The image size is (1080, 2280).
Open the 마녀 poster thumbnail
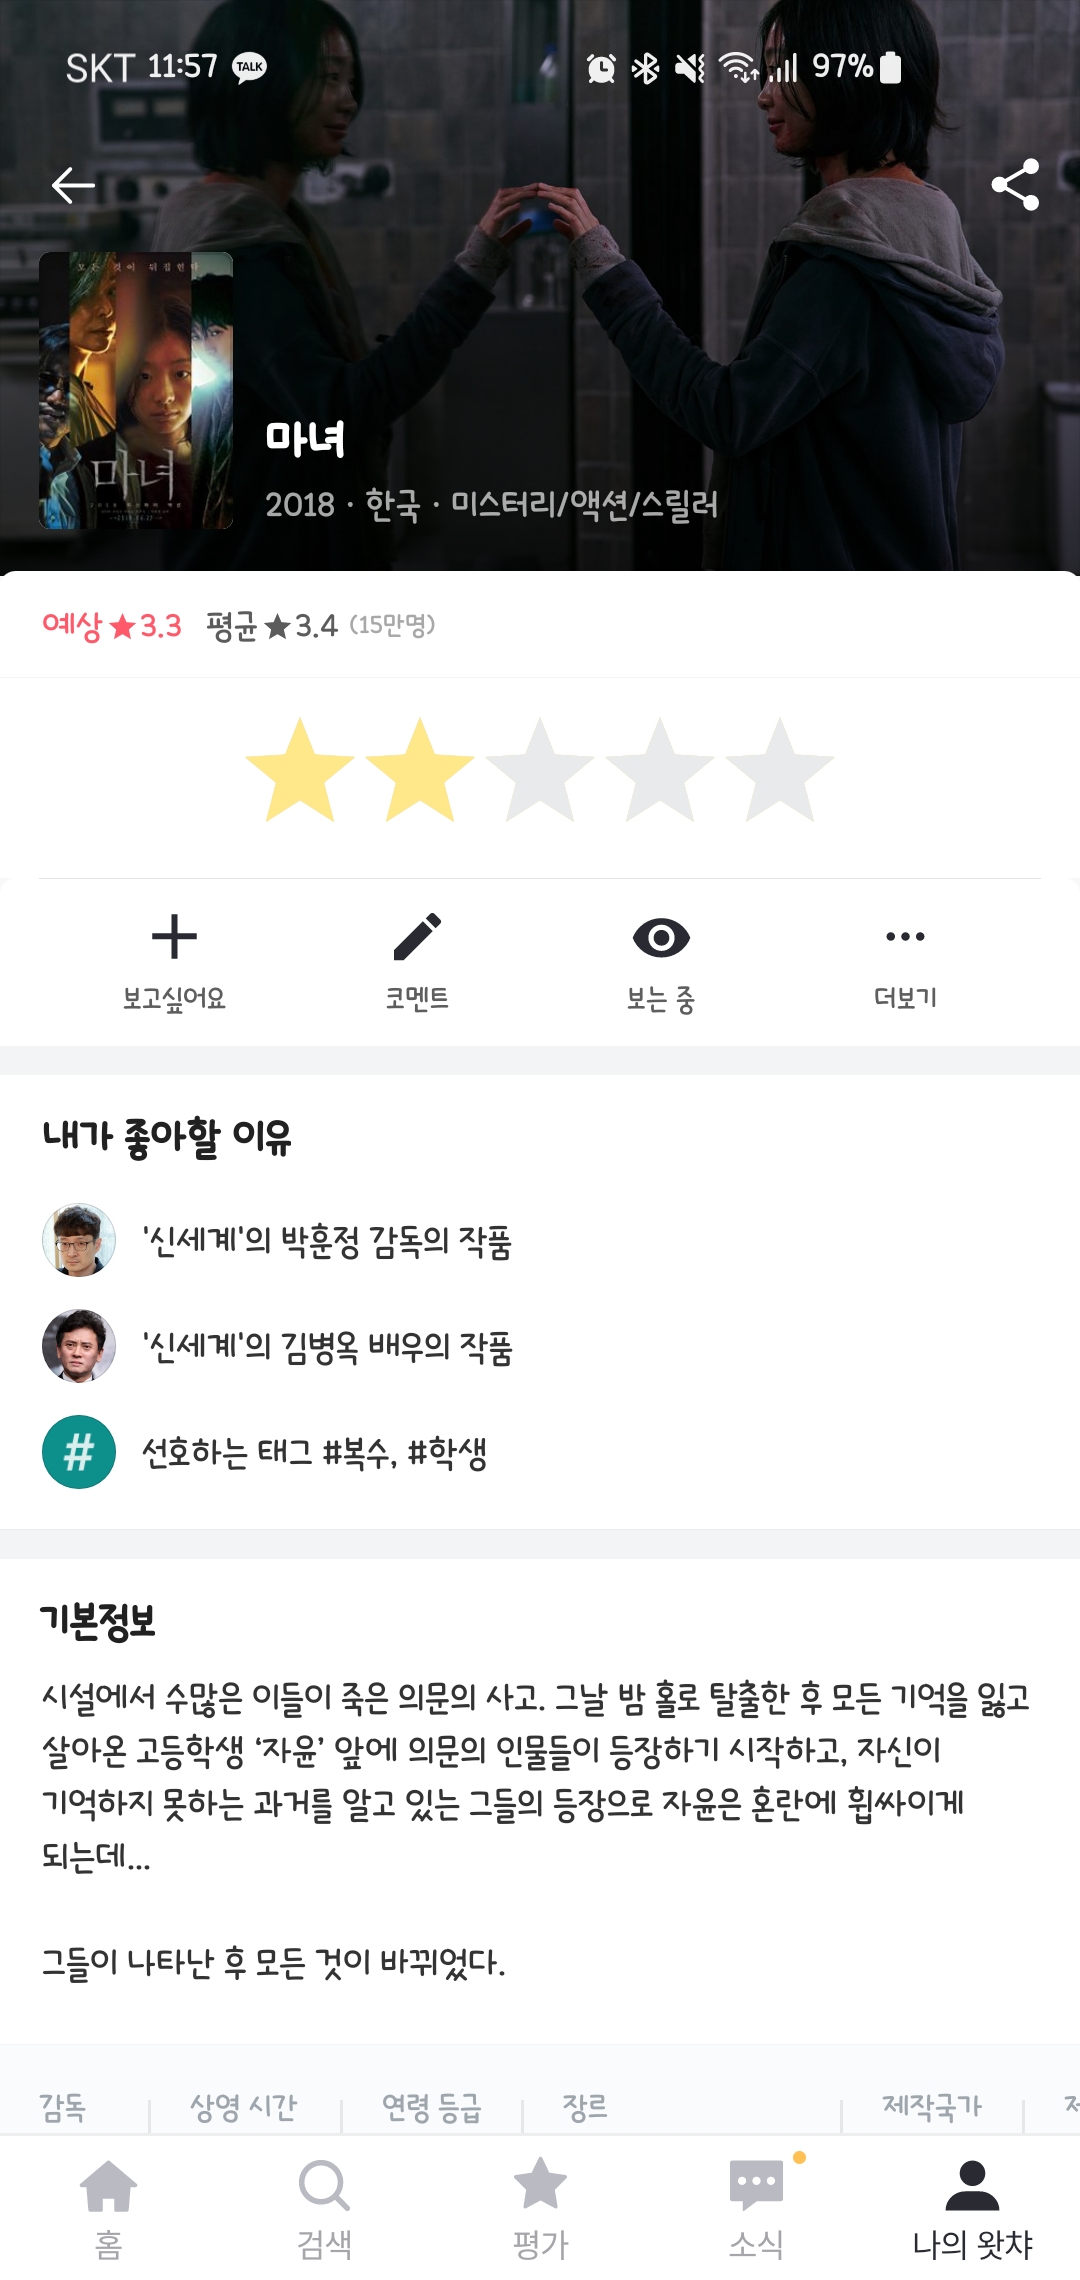point(136,390)
